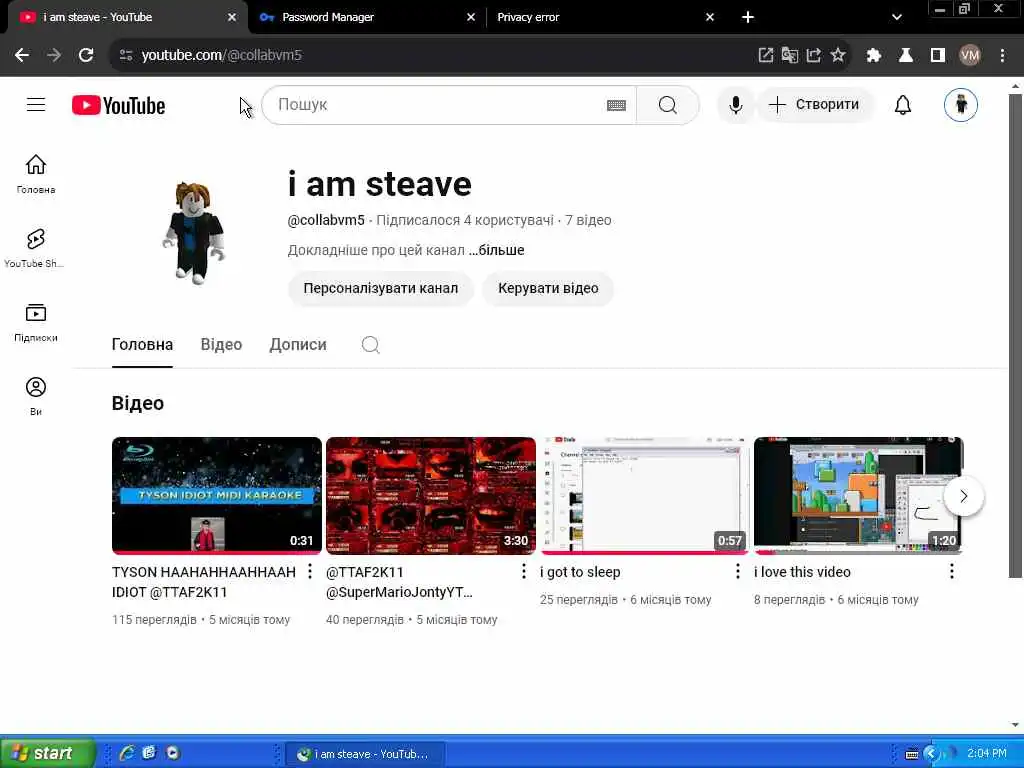Open the Ви section in the sidebar

click(36, 396)
